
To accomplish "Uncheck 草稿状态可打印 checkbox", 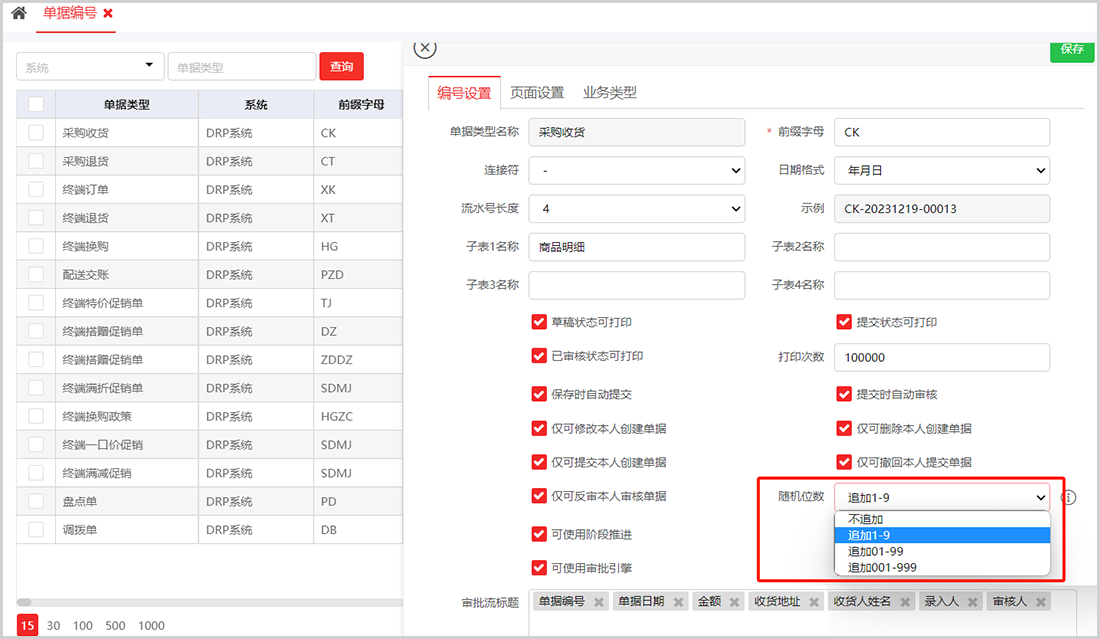I will (x=539, y=322).
